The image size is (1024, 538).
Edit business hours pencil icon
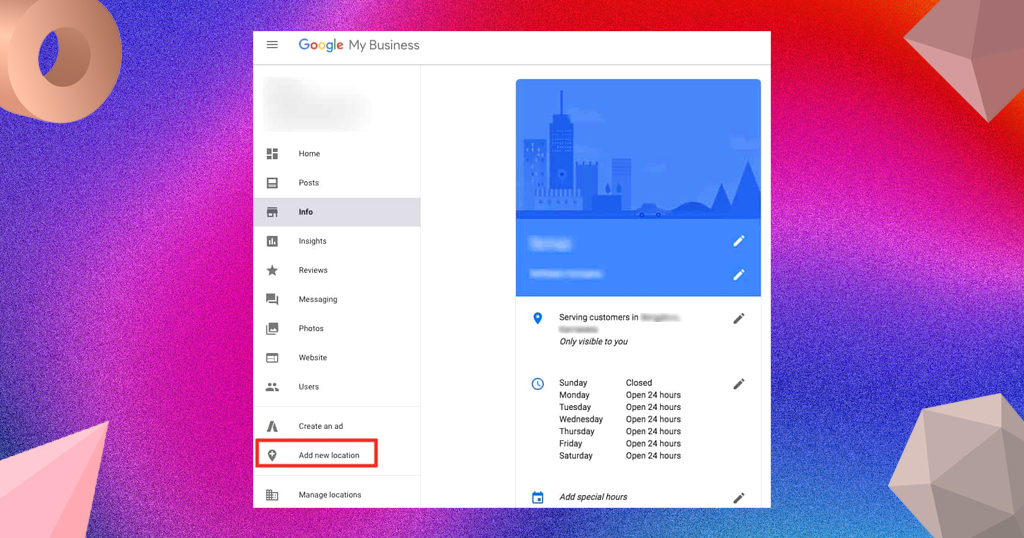739,384
